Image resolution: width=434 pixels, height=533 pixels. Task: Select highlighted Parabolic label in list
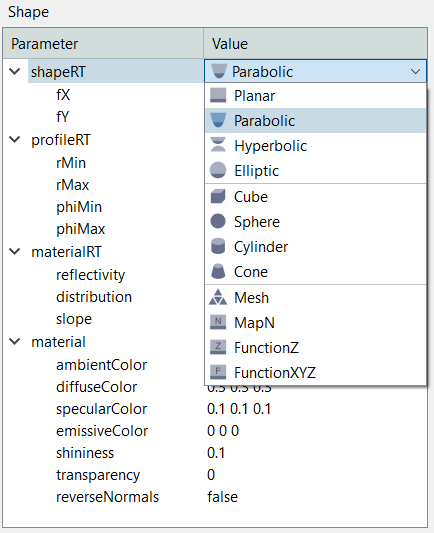264,121
